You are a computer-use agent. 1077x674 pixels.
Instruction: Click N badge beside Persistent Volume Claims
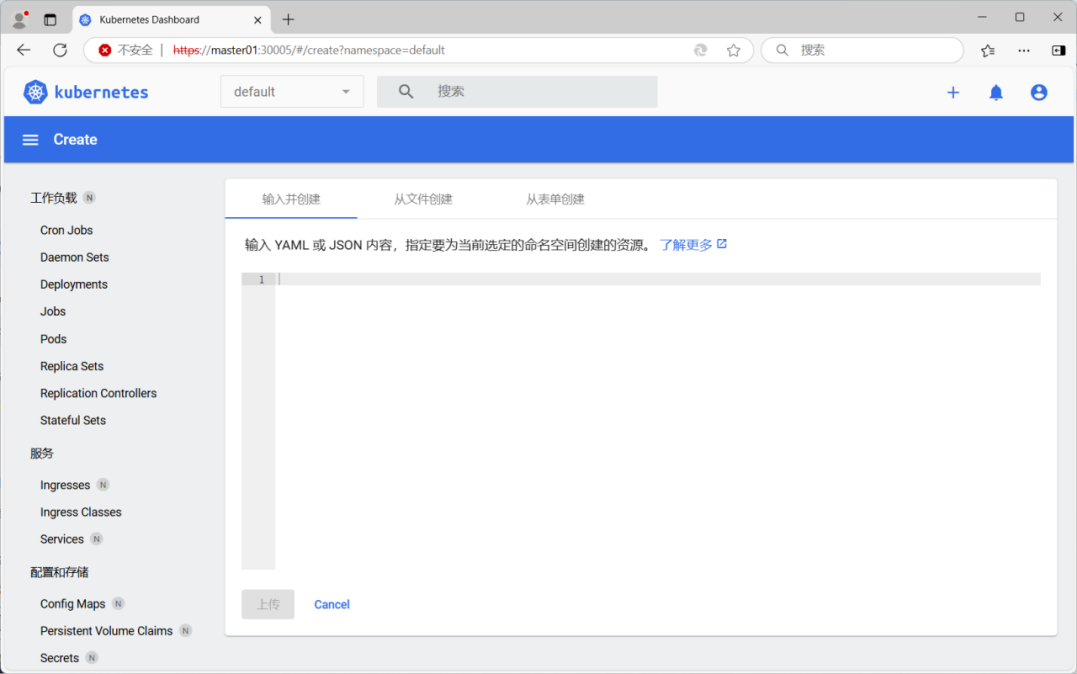(185, 630)
